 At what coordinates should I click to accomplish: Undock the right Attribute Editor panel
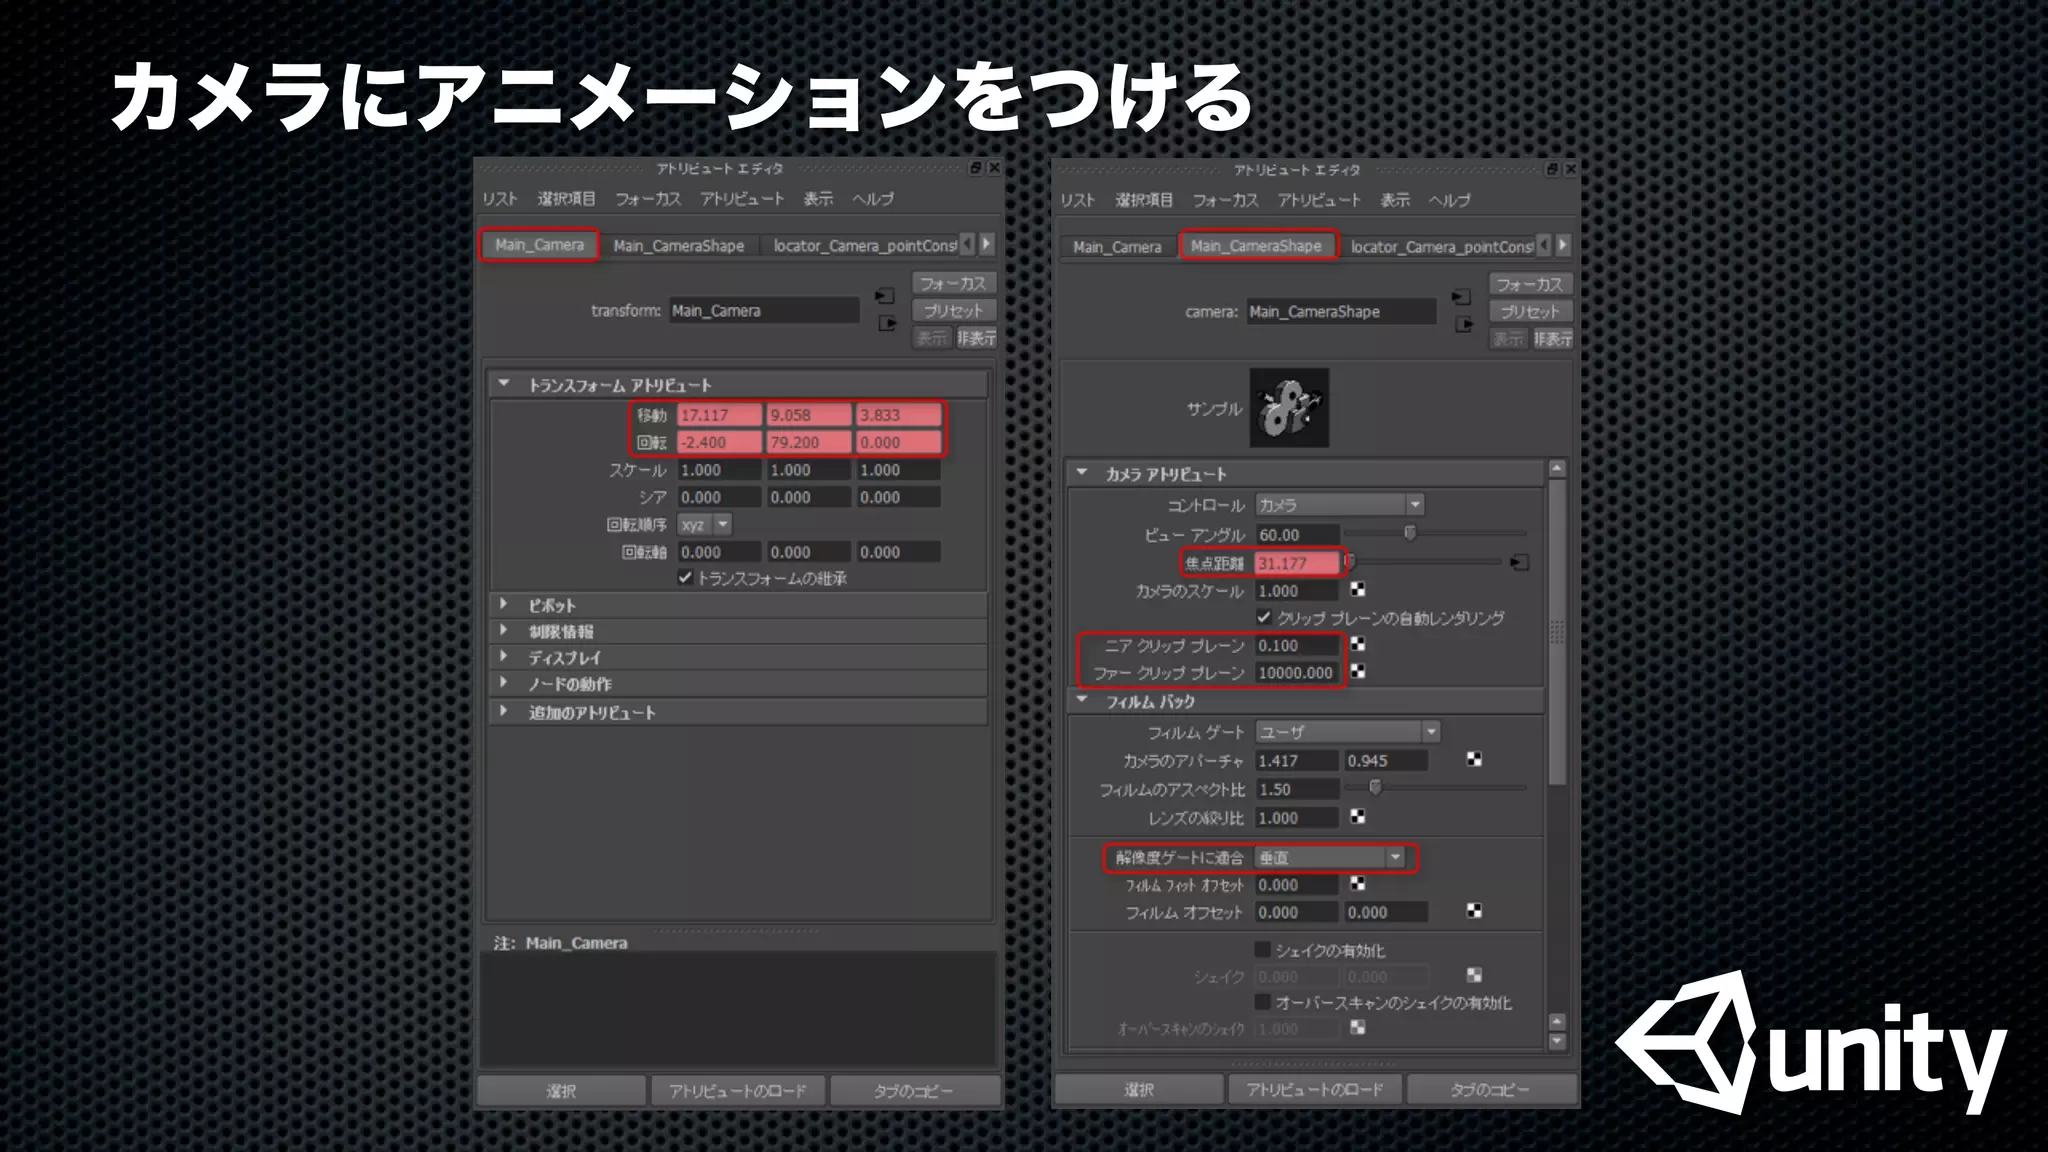(1553, 169)
